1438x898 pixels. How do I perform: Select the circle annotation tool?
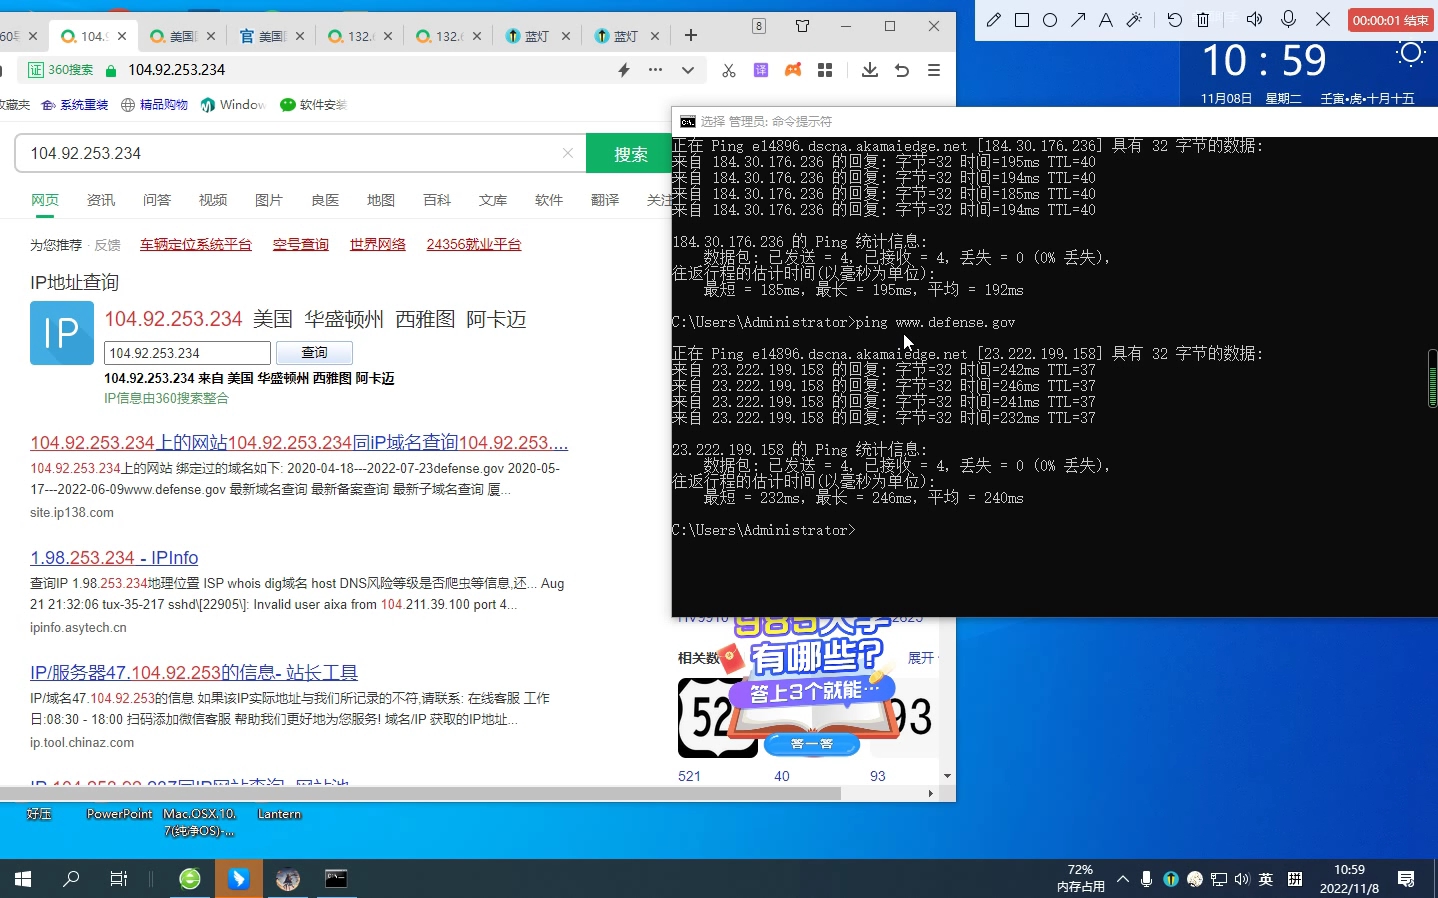1050,20
